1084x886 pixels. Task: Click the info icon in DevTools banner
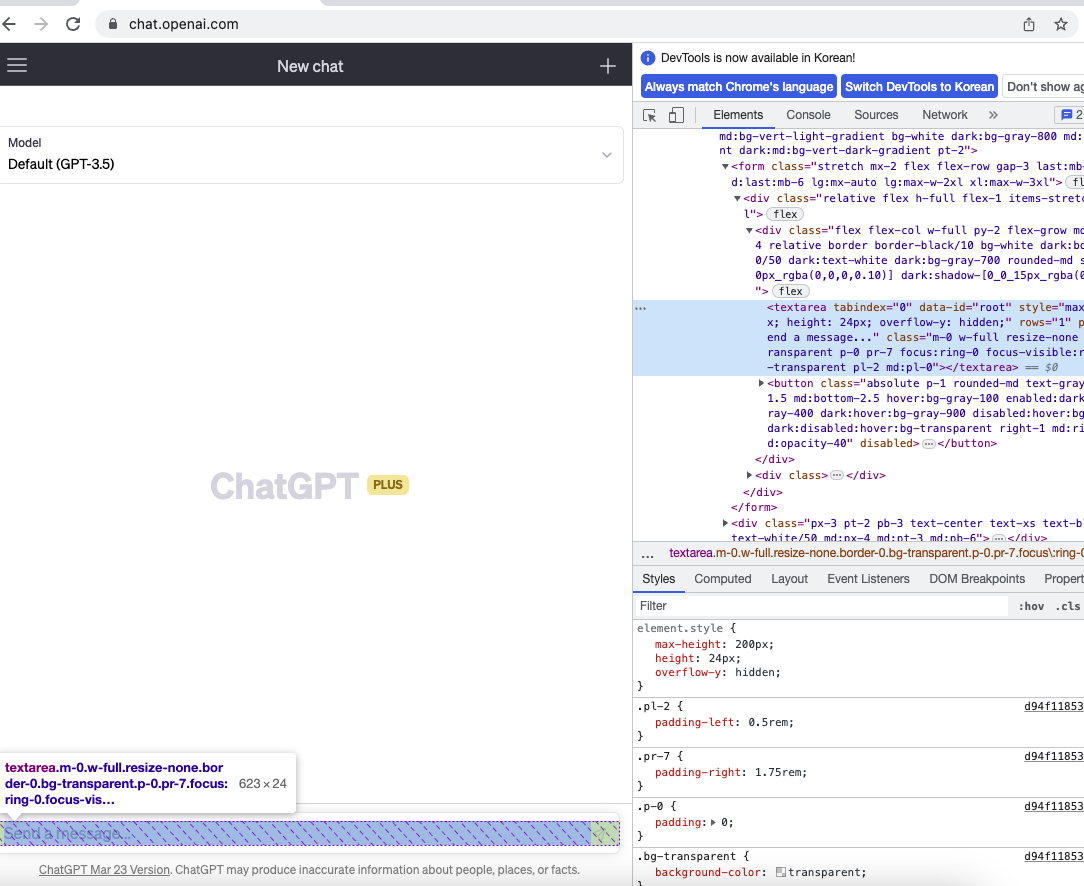(x=648, y=58)
